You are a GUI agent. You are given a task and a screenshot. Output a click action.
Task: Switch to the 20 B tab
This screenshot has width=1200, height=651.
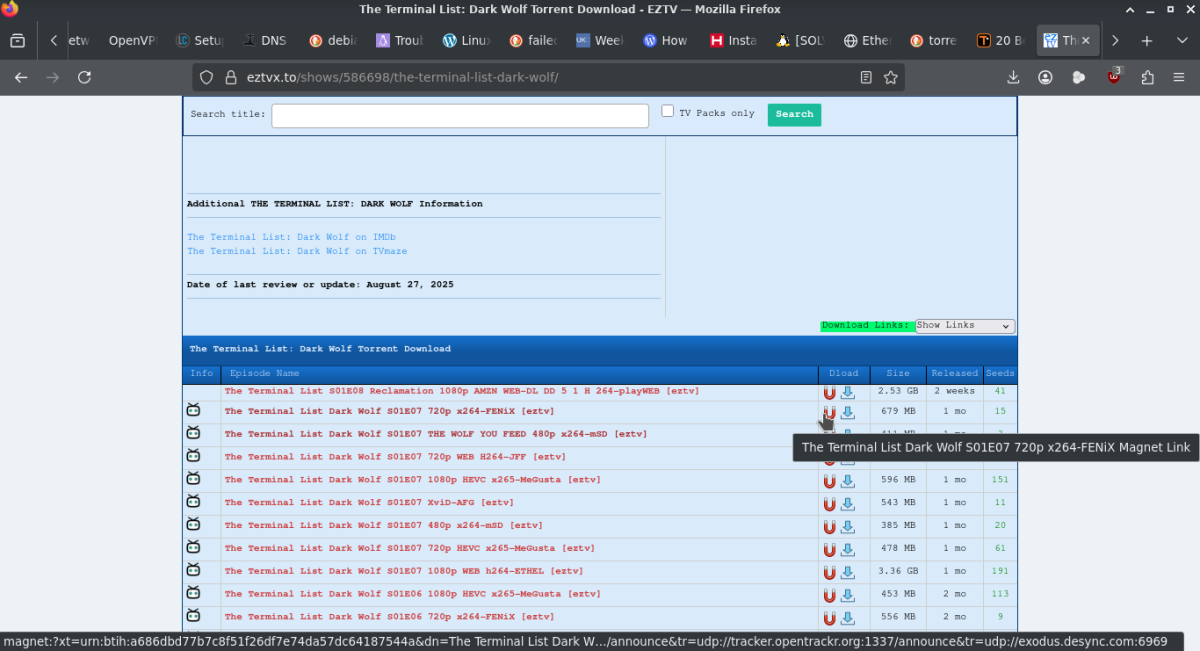click(1000, 41)
